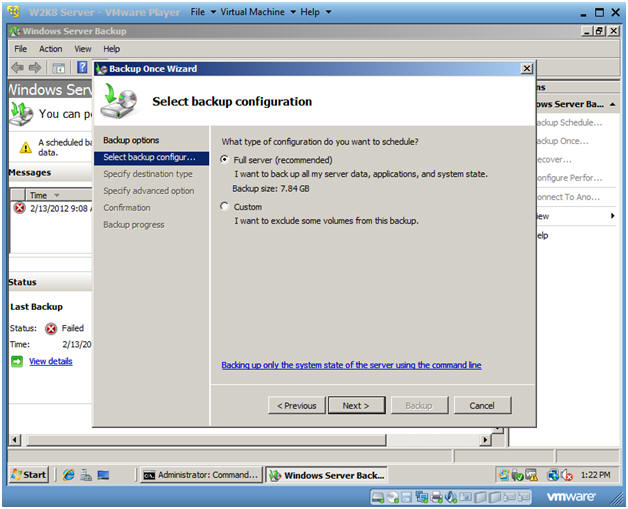Click the system clock showing 1:22 PM
The image size is (628, 509).
tap(596, 475)
